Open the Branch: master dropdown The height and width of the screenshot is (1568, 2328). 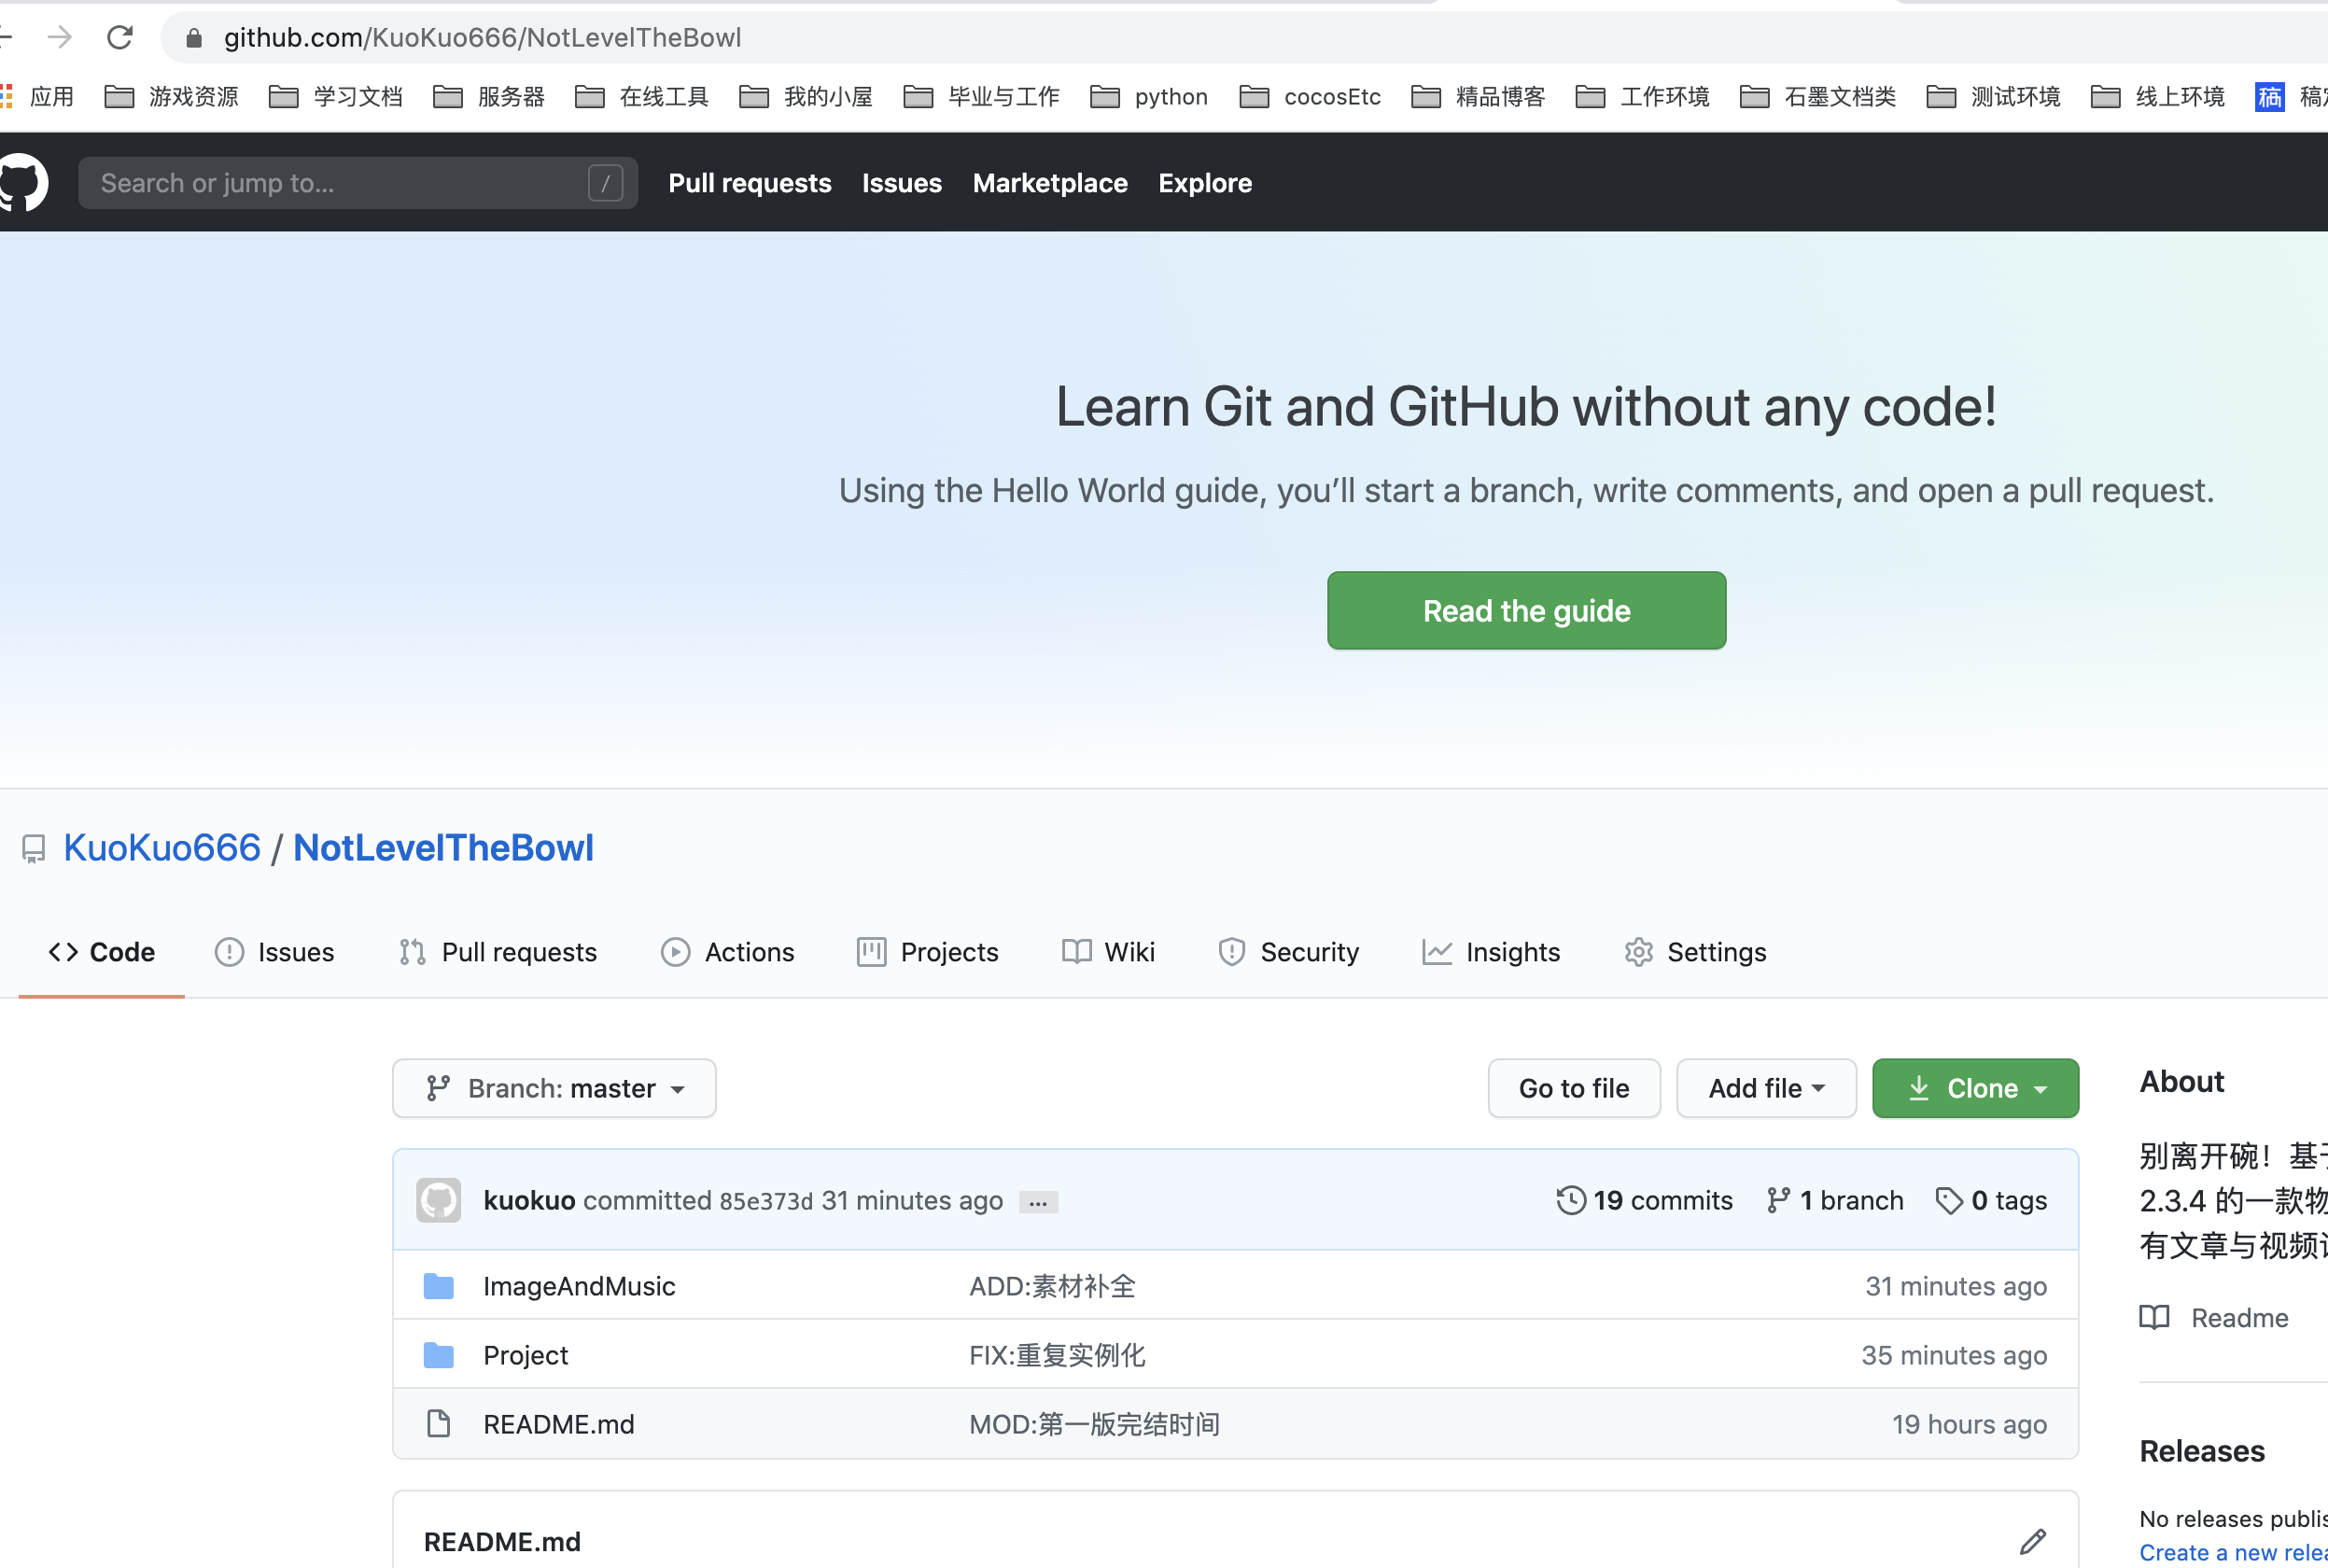(x=554, y=1088)
